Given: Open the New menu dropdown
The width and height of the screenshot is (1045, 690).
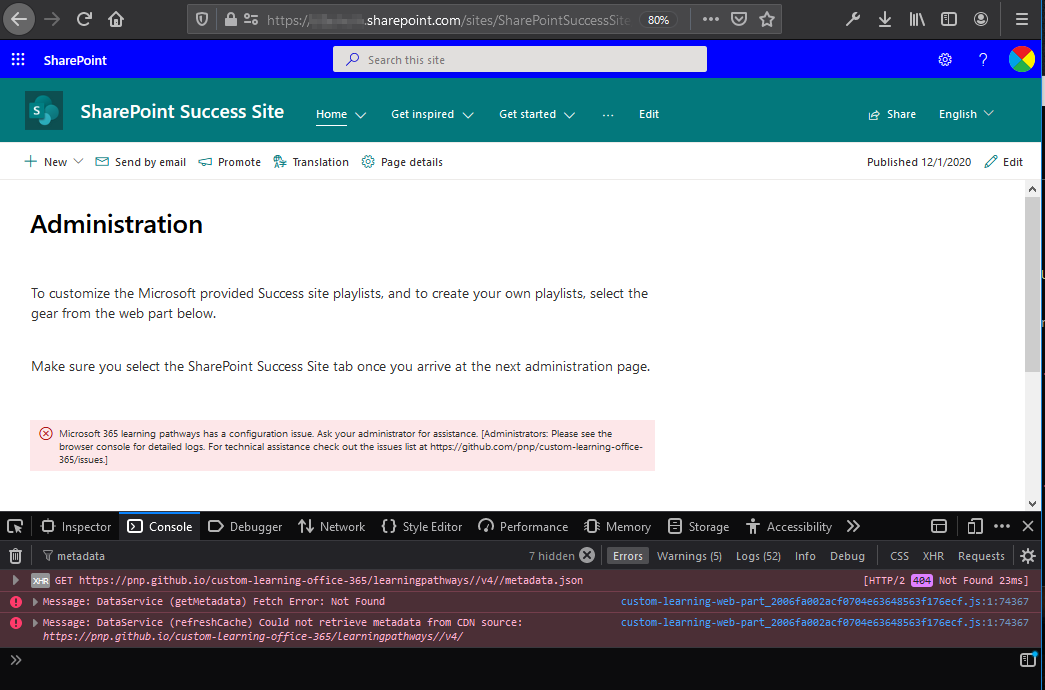Looking at the screenshot, I should 53,161.
